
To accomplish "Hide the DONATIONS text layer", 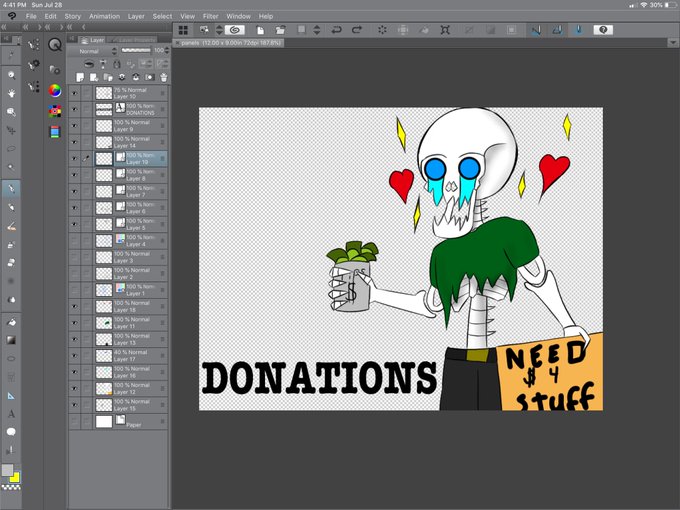I will pos(75,109).
